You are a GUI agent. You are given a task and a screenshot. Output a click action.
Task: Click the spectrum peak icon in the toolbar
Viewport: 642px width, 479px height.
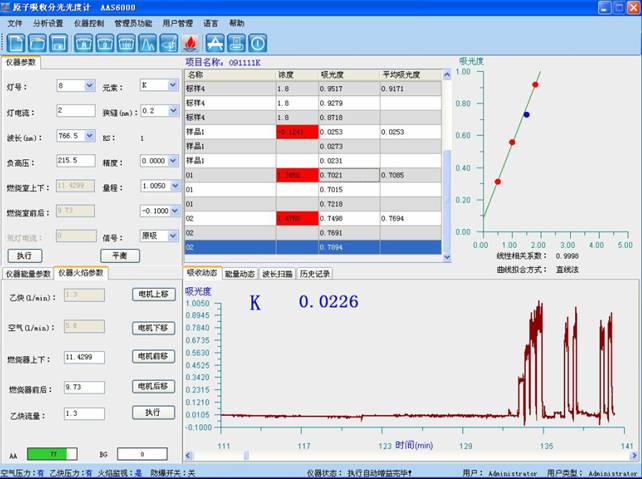tap(147, 43)
